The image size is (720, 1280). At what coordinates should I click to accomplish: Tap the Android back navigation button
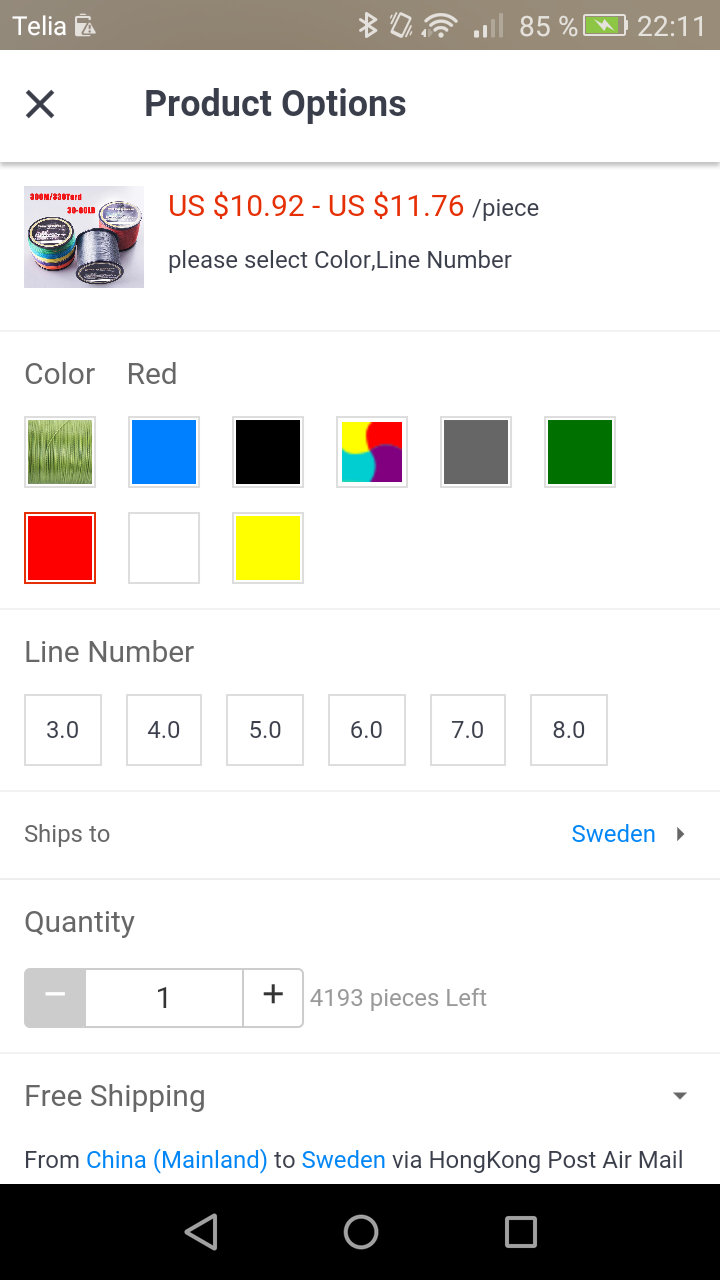pos(201,1232)
